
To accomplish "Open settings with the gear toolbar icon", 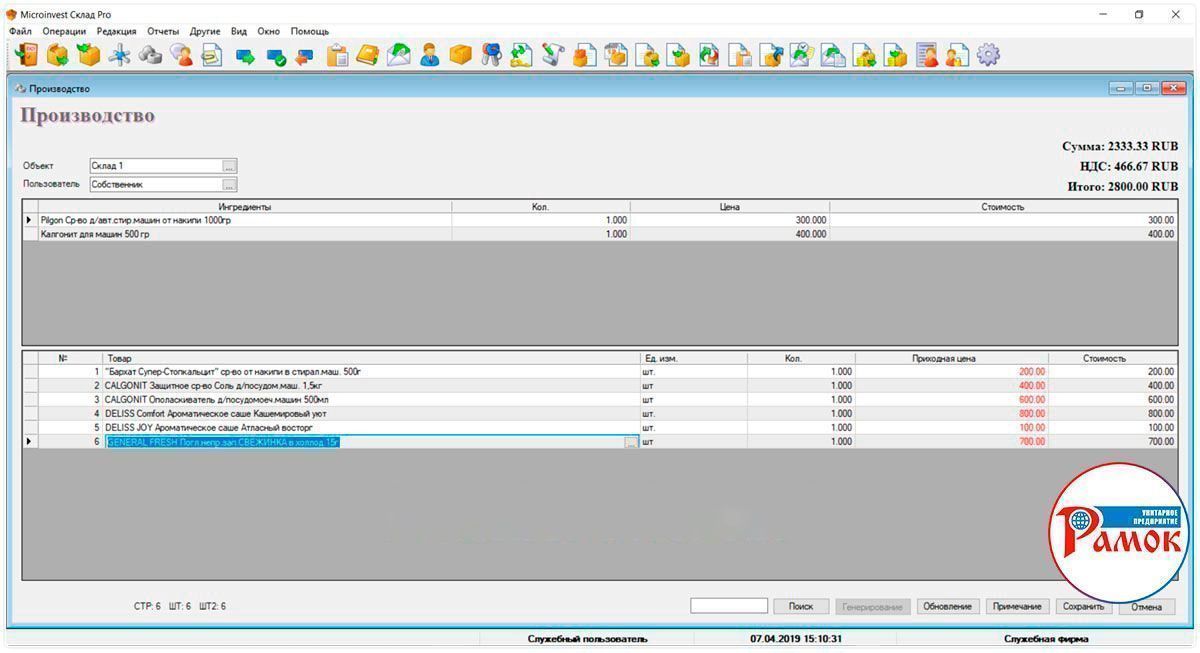I will (988, 55).
